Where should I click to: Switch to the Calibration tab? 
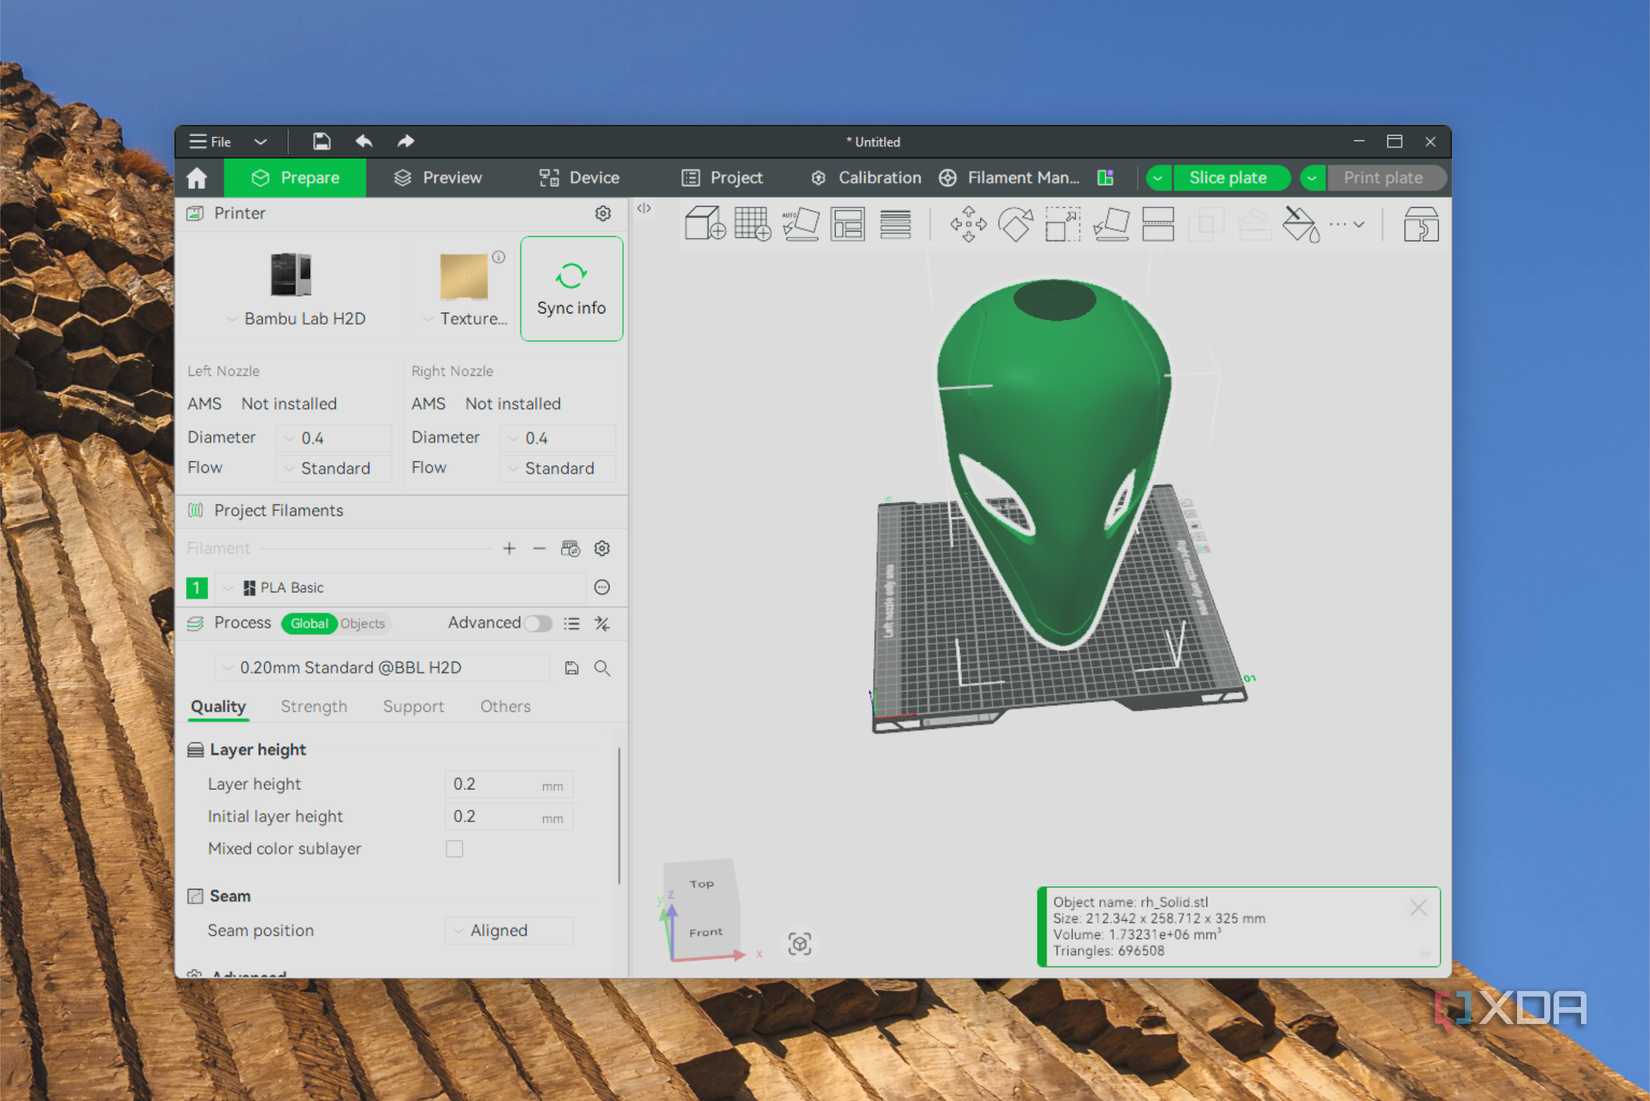point(865,178)
